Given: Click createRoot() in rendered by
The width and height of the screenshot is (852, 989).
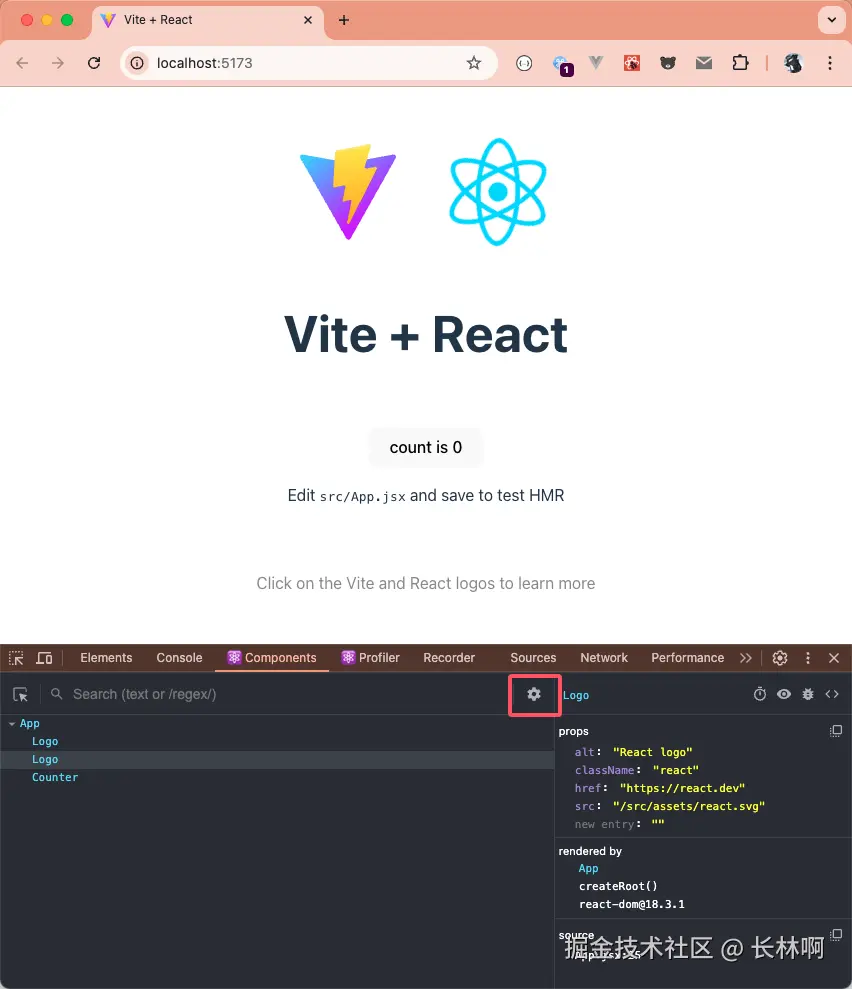Looking at the screenshot, I should (618, 886).
